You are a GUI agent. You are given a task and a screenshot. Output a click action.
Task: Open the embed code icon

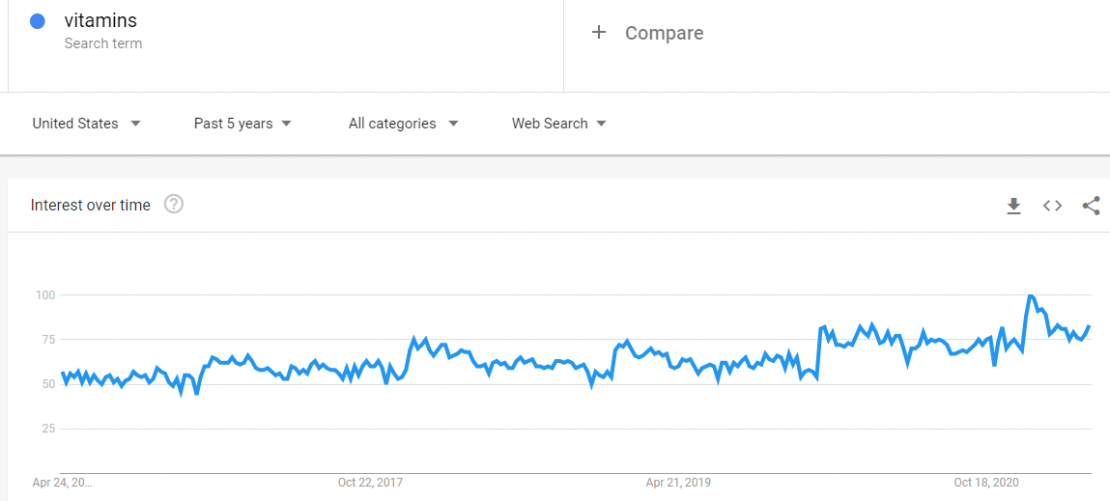coord(1052,206)
